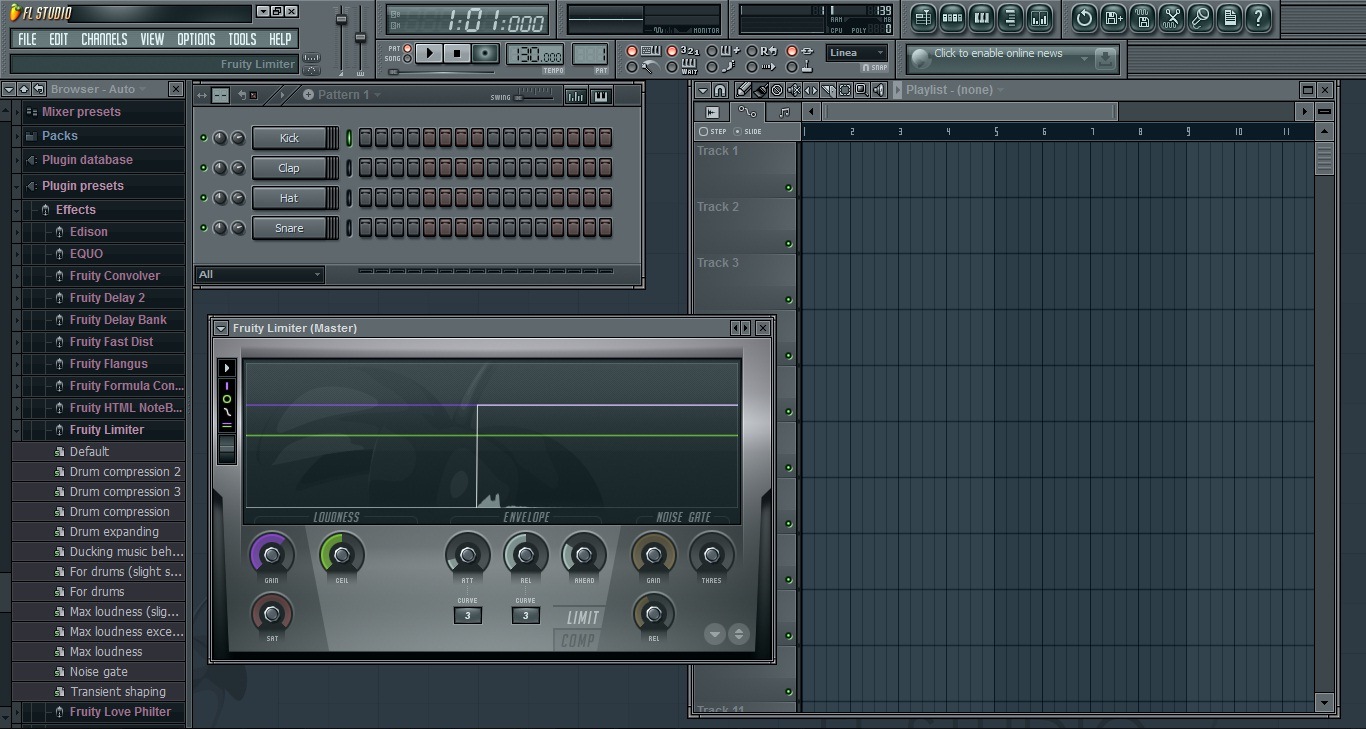Open the step sequencer view button
The width and height of the screenshot is (1366, 729).
point(952,17)
